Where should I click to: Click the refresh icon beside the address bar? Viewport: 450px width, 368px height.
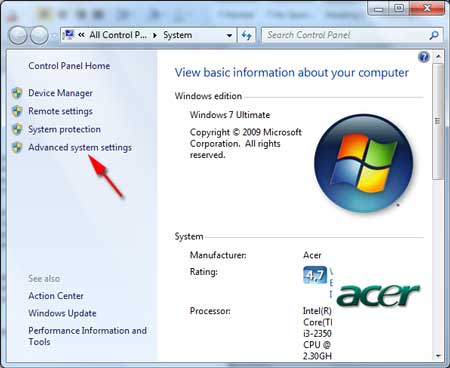(x=246, y=35)
